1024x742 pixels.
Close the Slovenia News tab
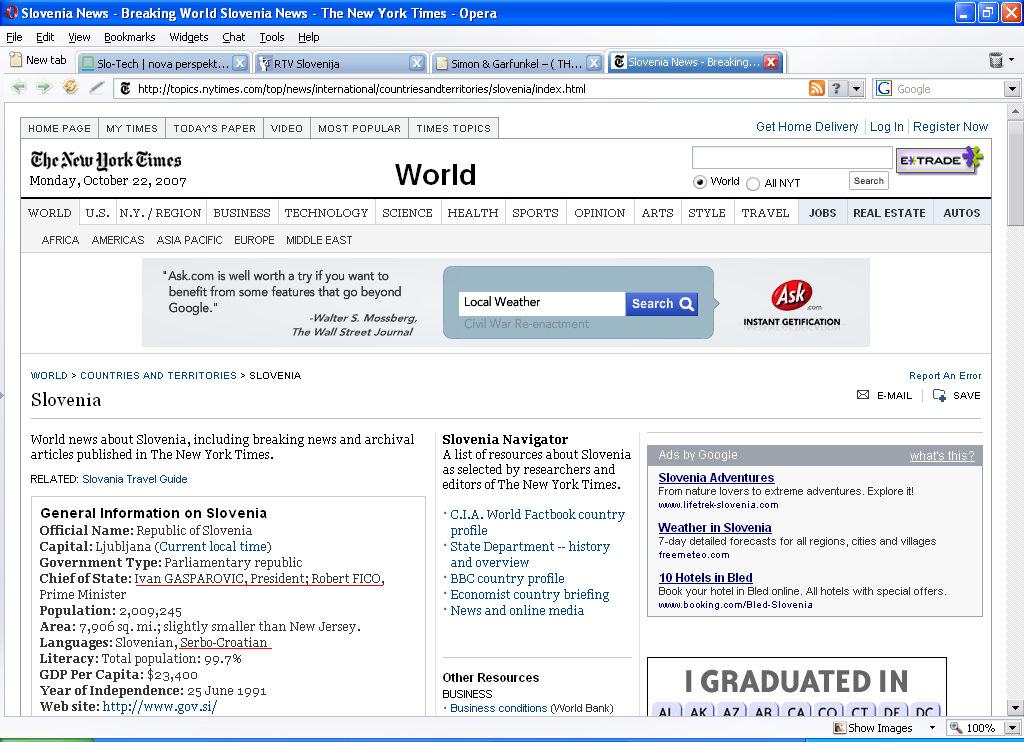771,62
